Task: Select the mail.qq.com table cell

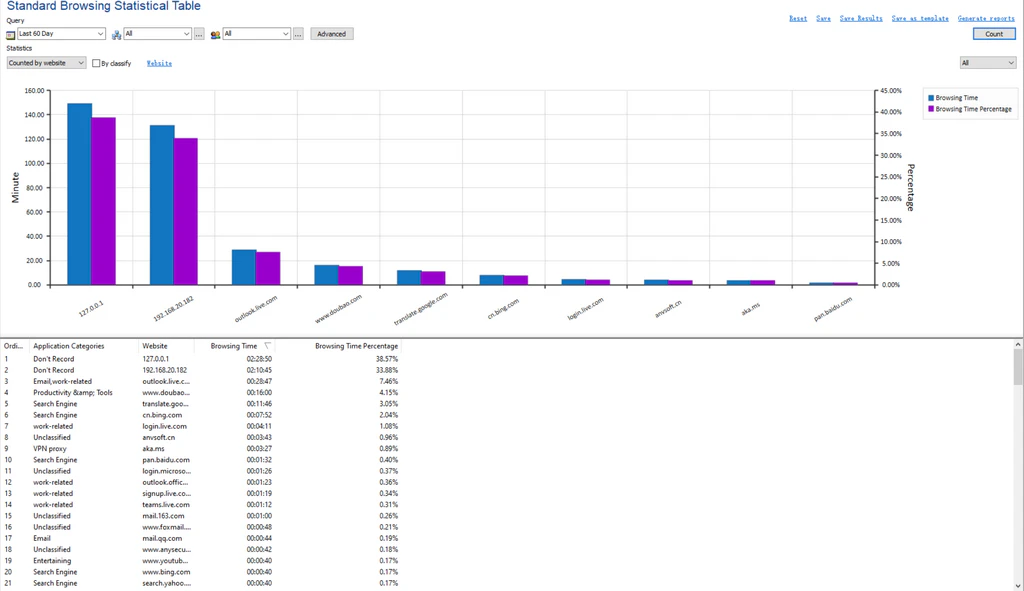Action: [x=162, y=539]
